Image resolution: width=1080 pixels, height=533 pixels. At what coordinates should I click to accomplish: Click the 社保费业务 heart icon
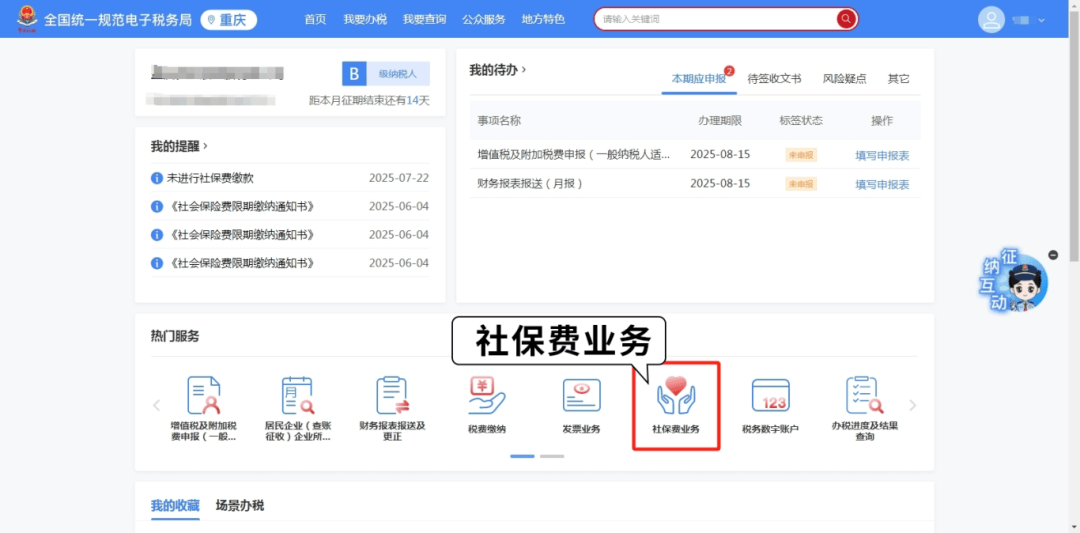(x=676, y=396)
